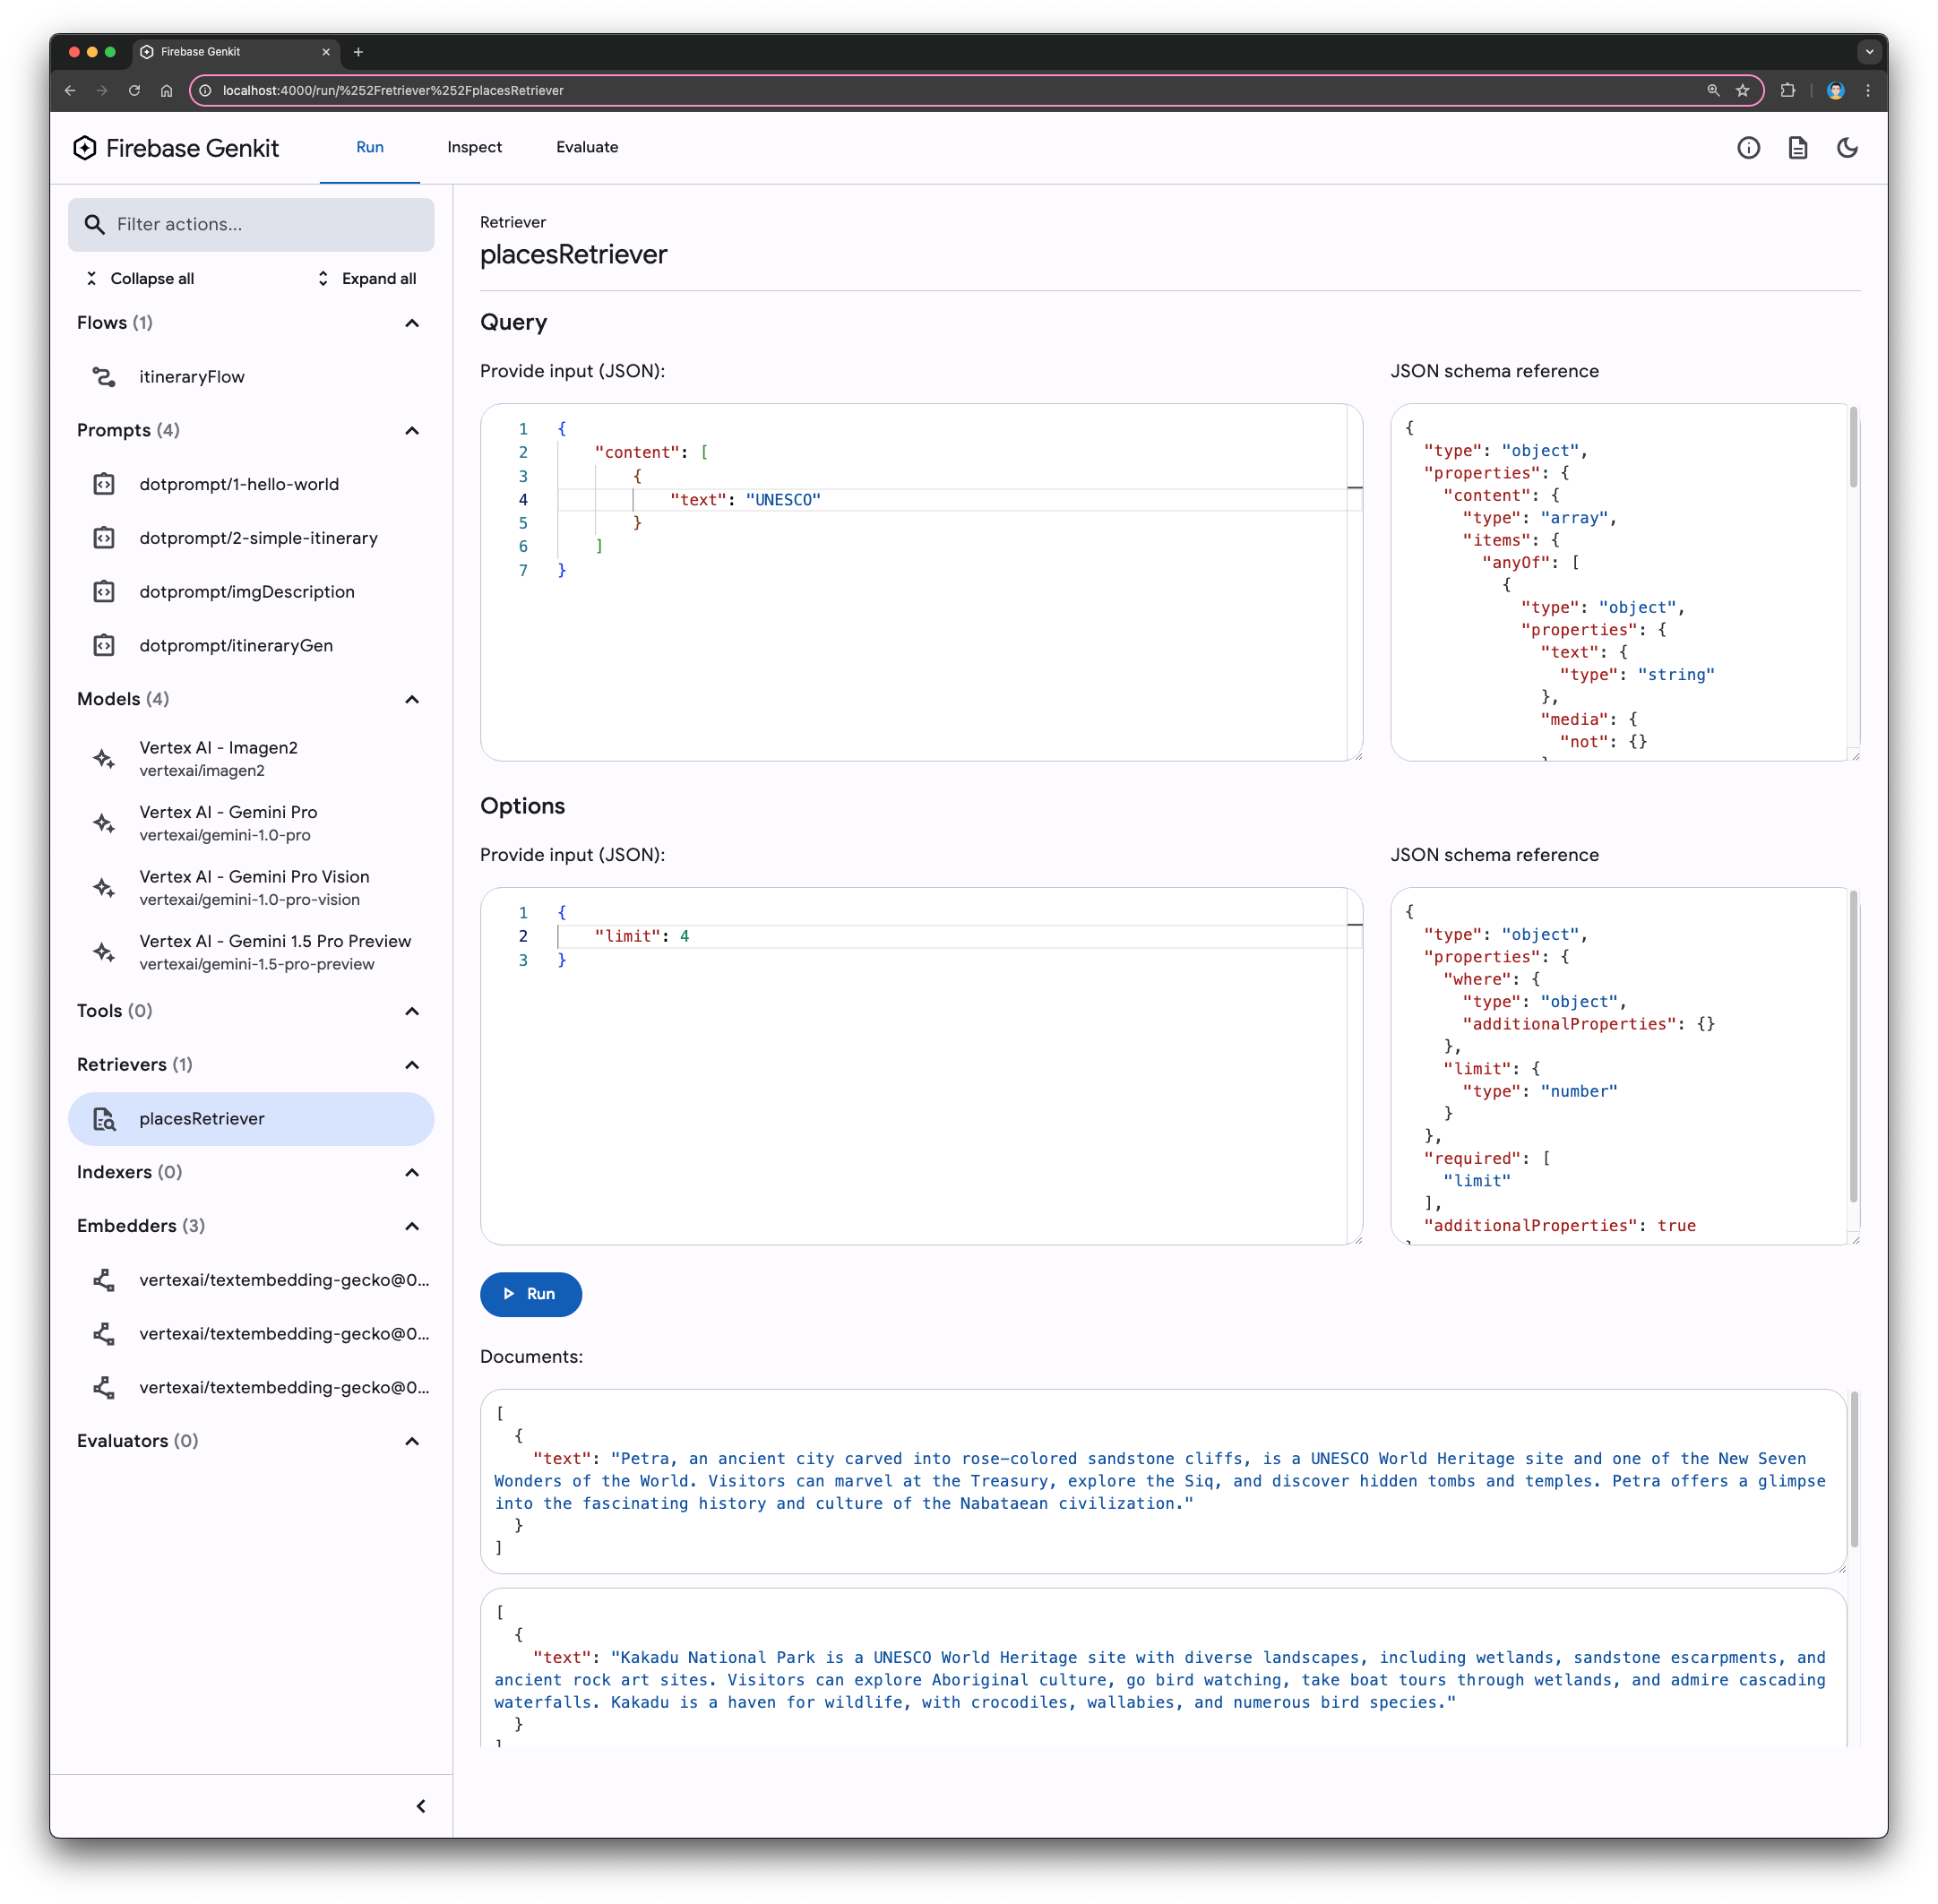Reload the browser page
This screenshot has height=1904, width=1938.
point(134,90)
